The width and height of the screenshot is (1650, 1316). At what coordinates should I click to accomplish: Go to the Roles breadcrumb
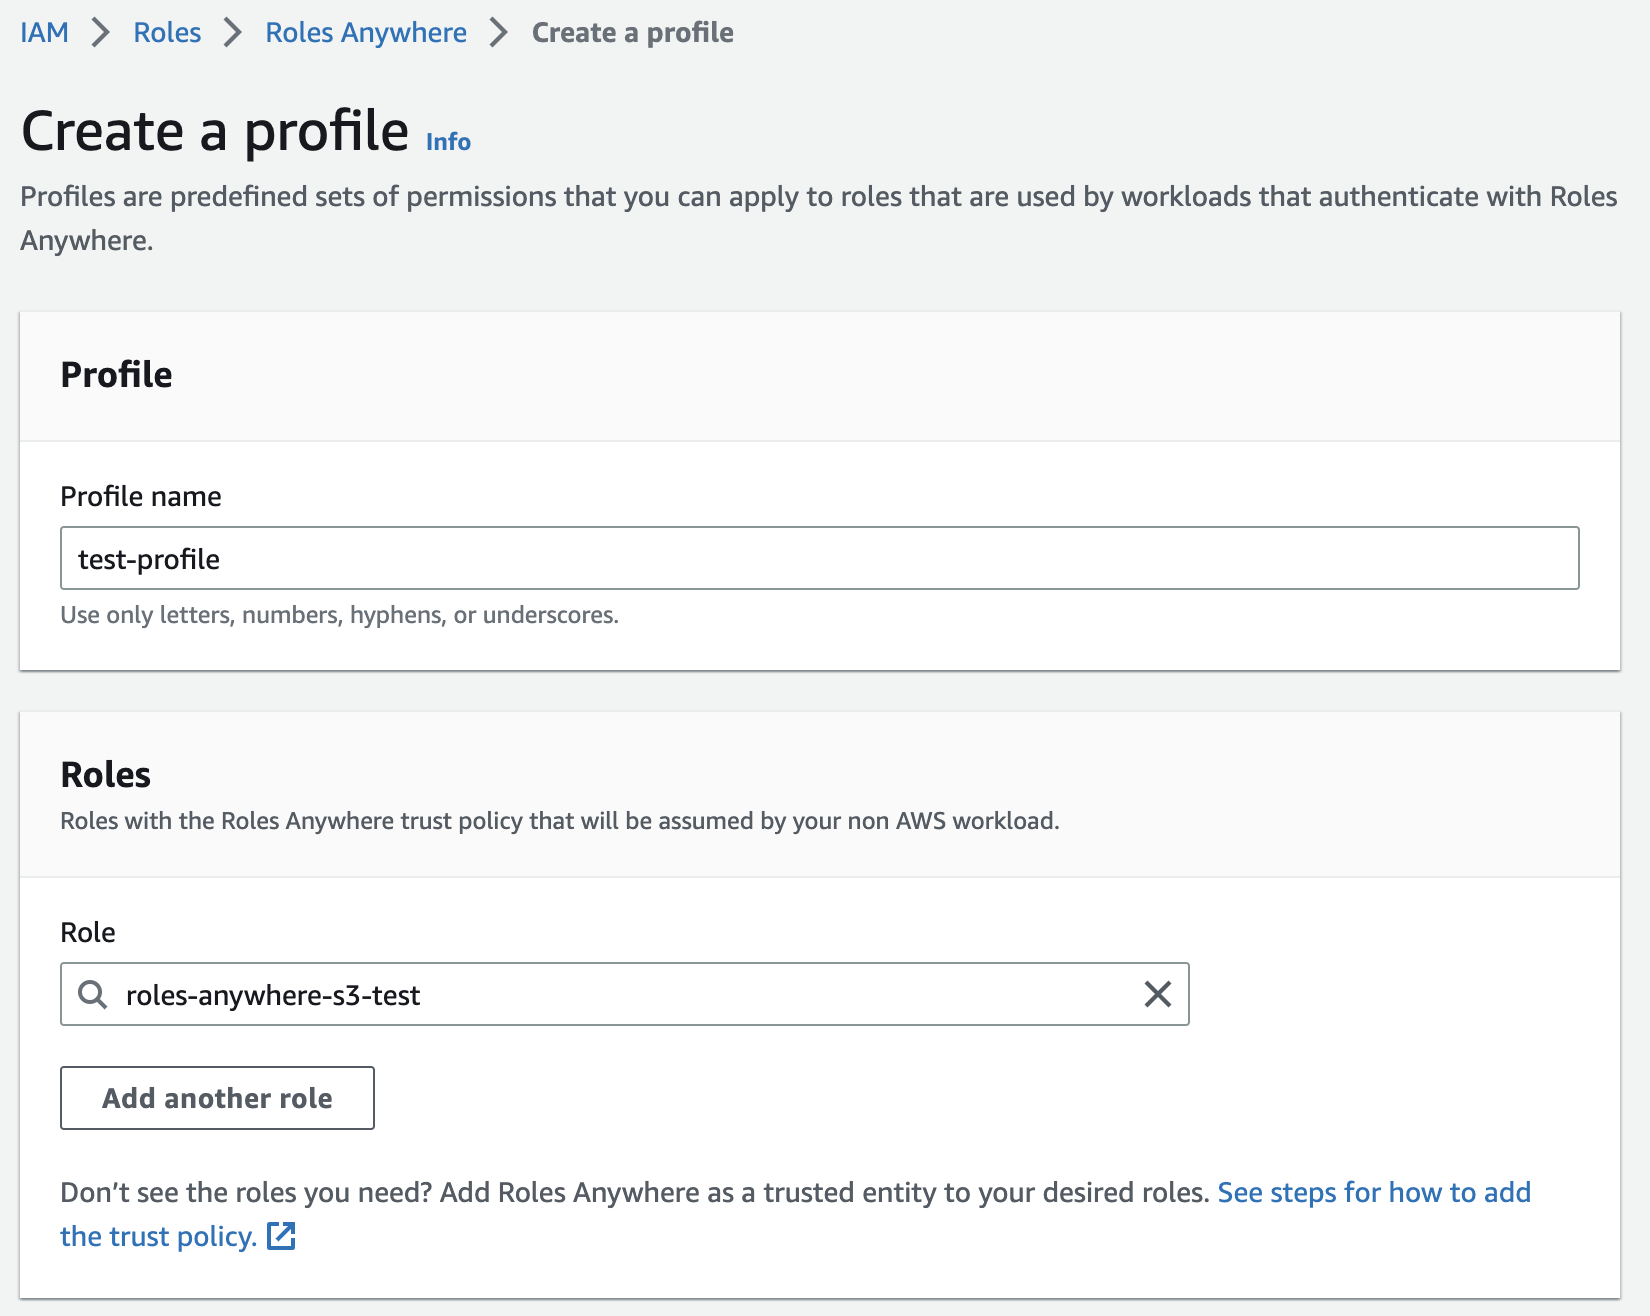tap(167, 32)
